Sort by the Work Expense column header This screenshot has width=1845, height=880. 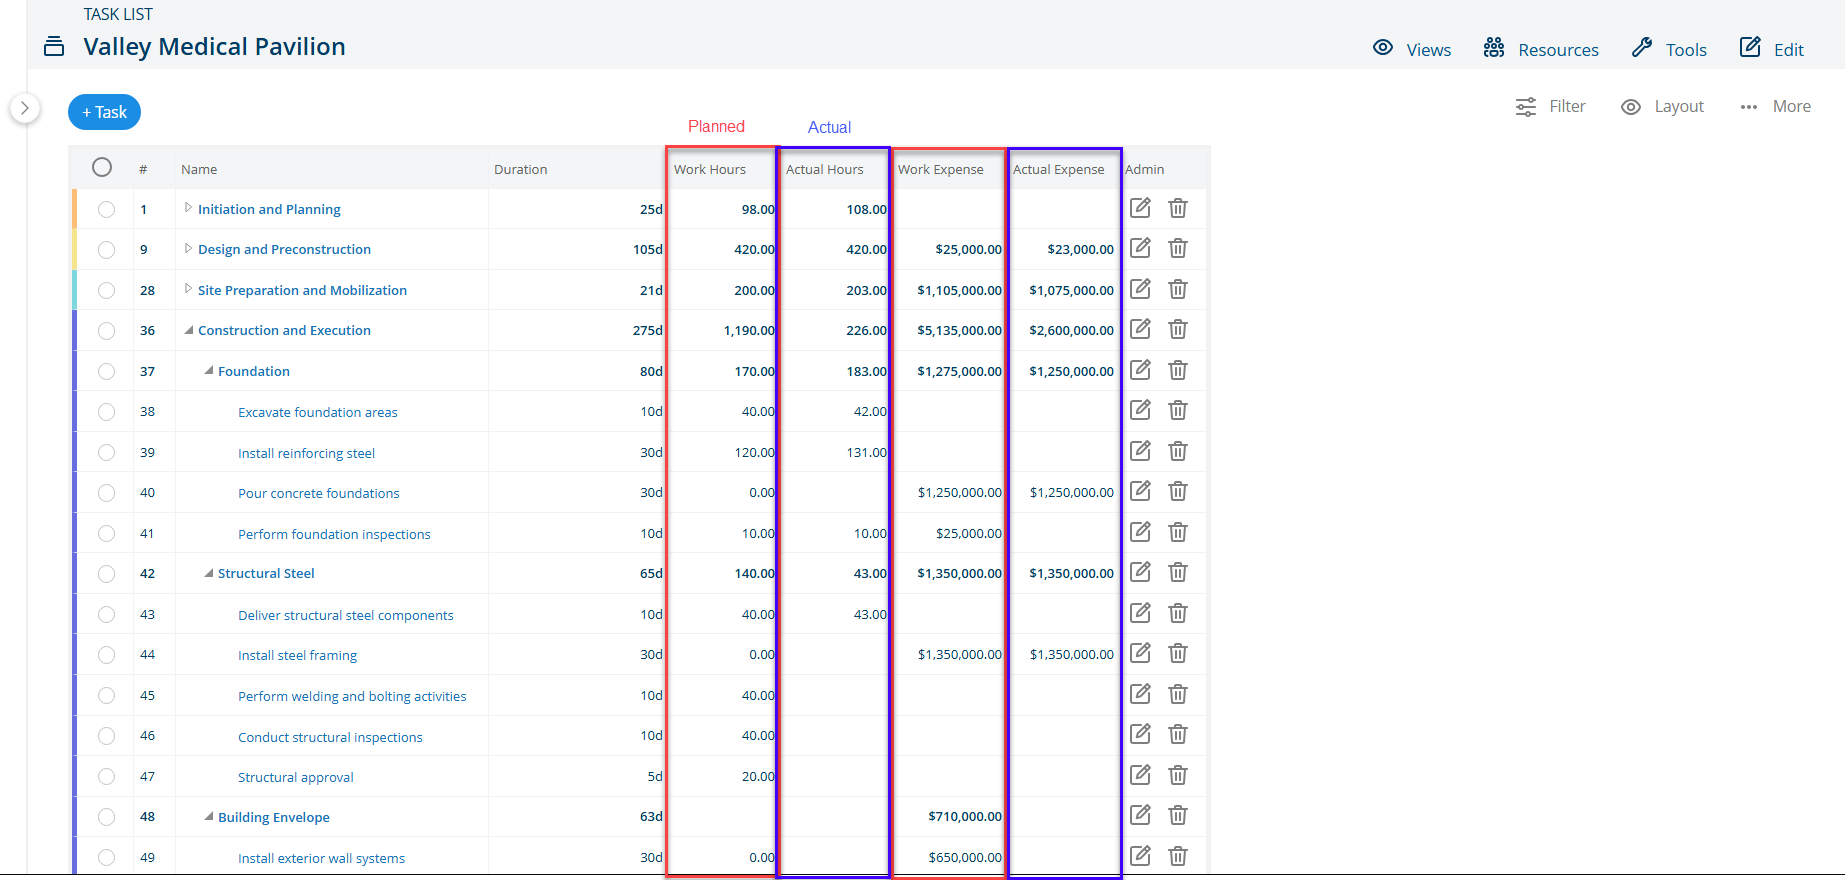coord(940,169)
